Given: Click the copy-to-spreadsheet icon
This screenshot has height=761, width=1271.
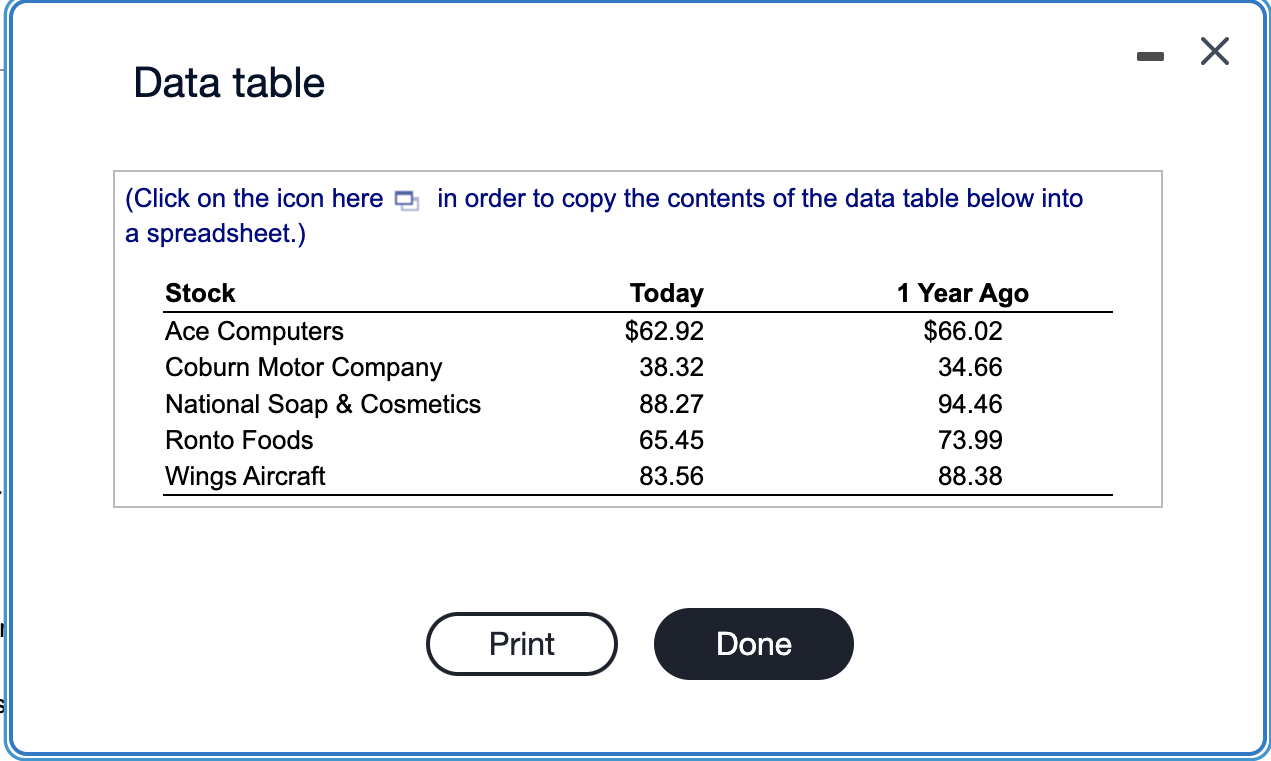Looking at the screenshot, I should click(404, 200).
